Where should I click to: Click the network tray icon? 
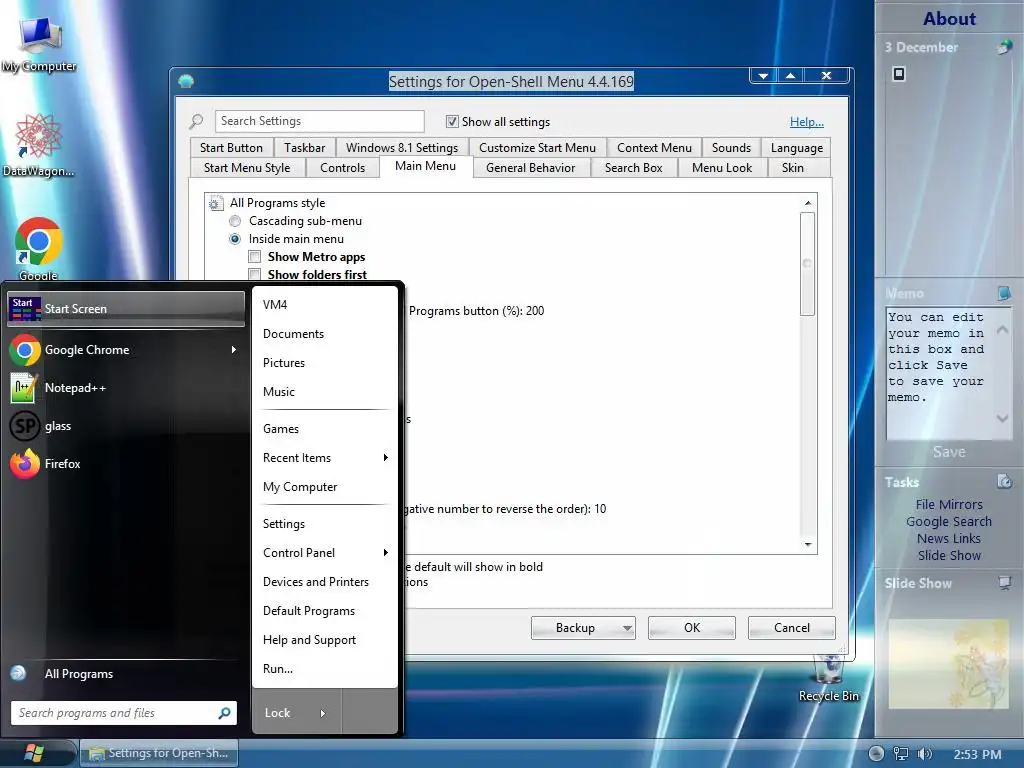point(901,754)
